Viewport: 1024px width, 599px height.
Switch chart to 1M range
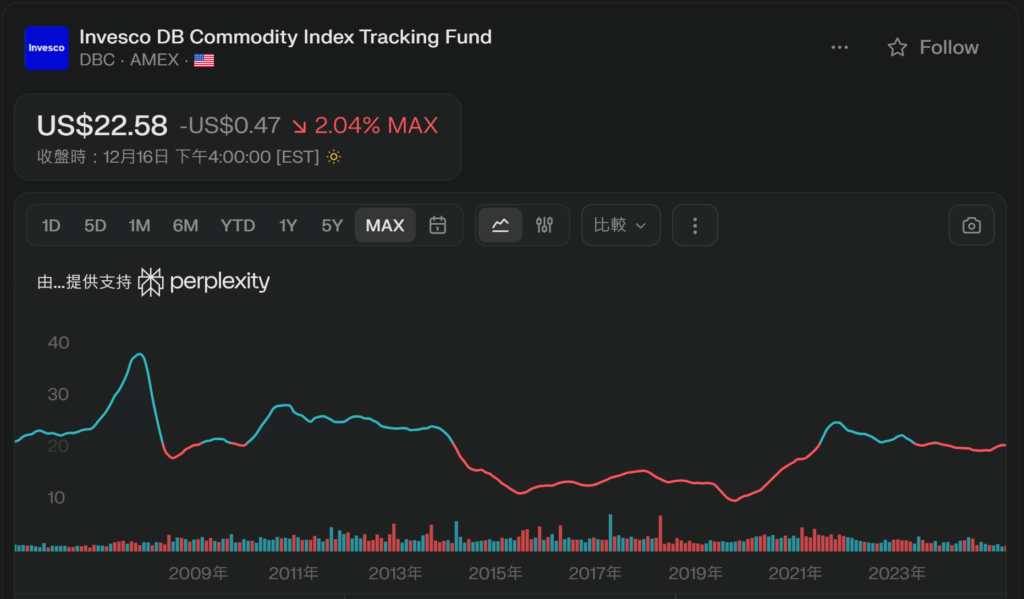(x=139, y=225)
